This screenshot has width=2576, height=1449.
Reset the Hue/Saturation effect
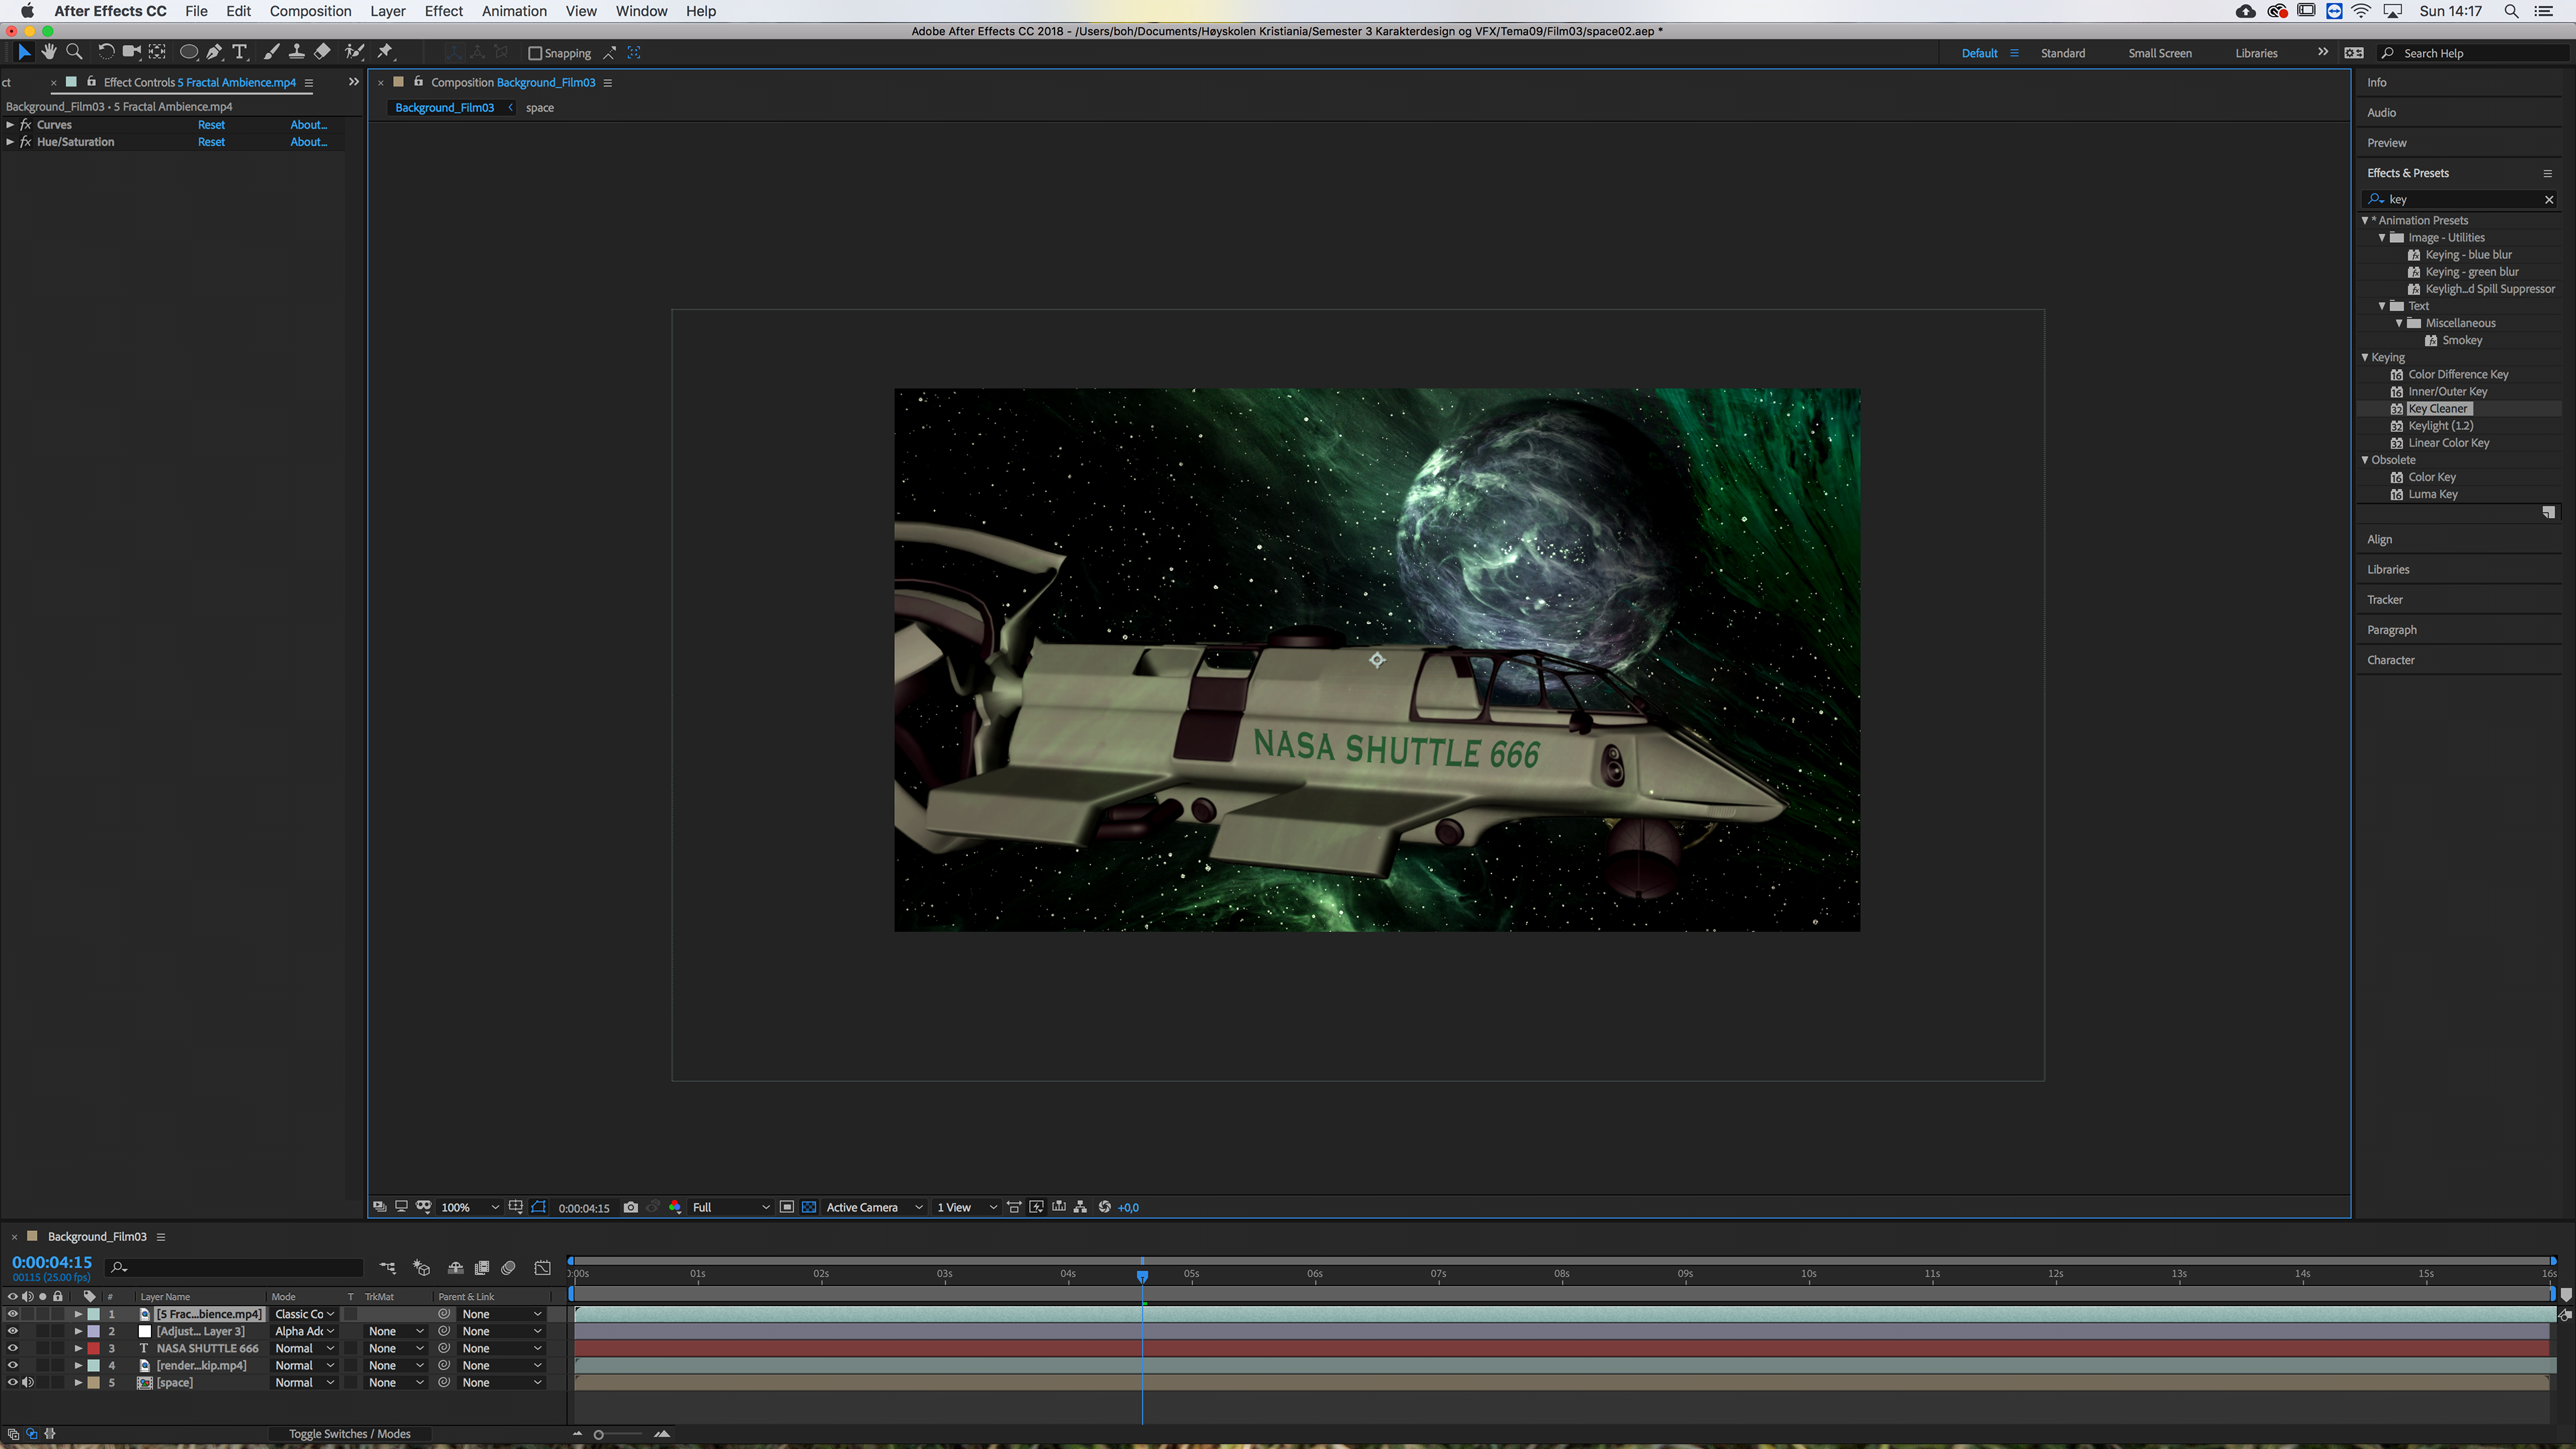pyautogui.click(x=211, y=142)
